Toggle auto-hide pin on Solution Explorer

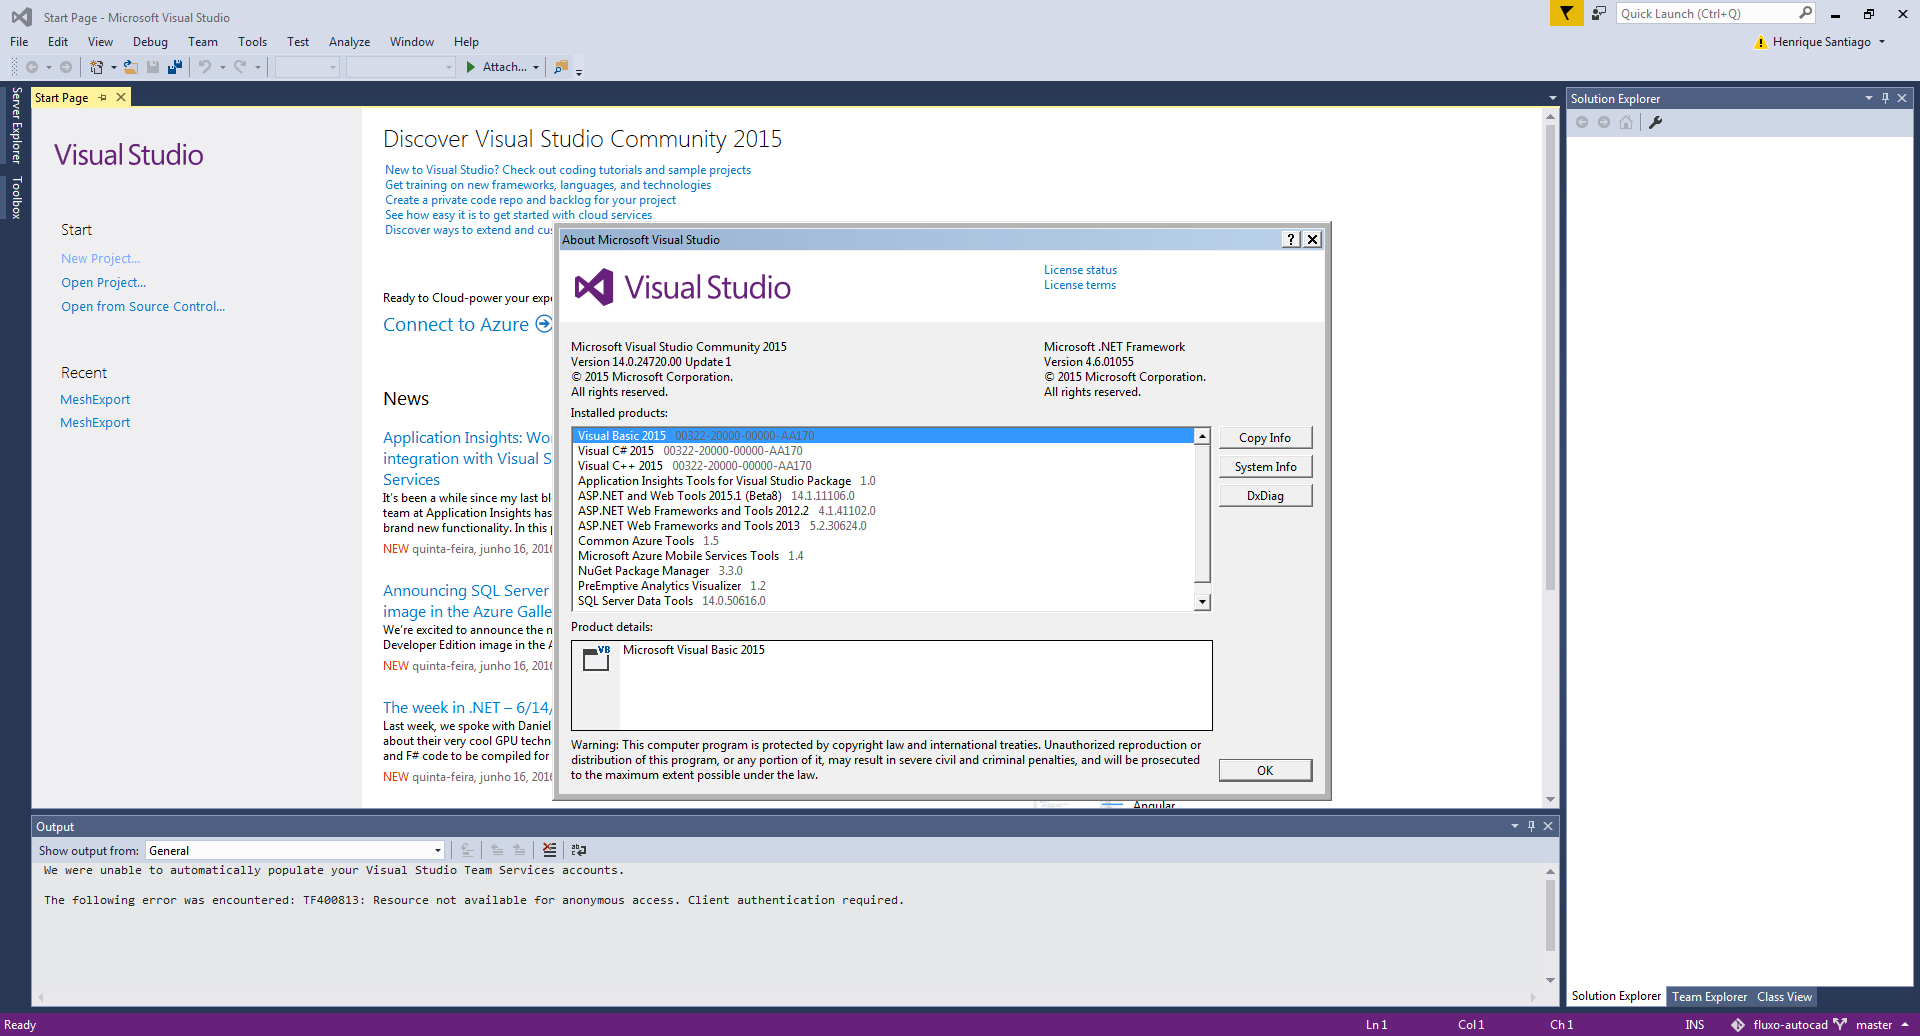click(1885, 98)
